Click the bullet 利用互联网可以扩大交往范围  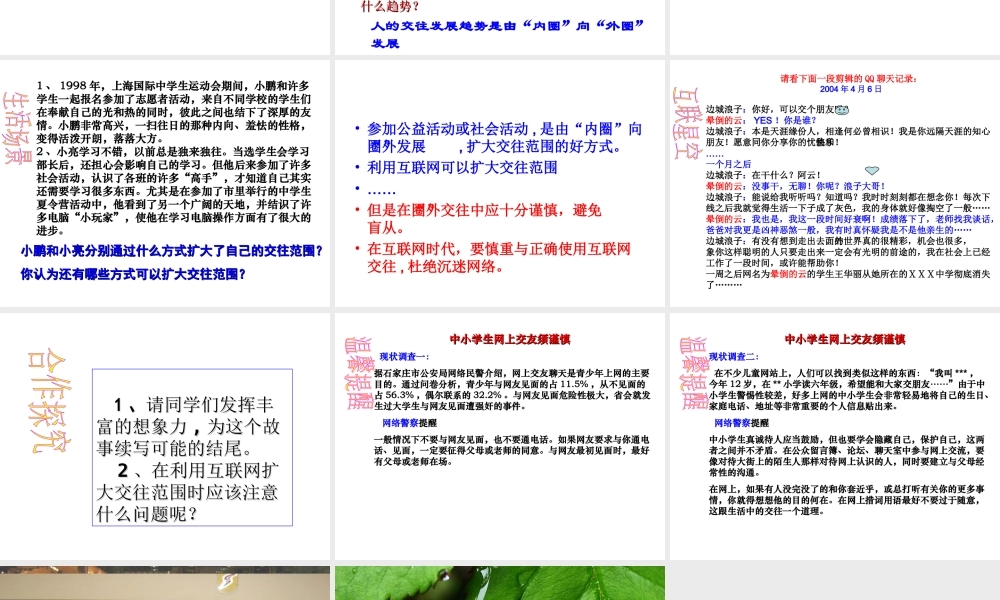point(462,168)
